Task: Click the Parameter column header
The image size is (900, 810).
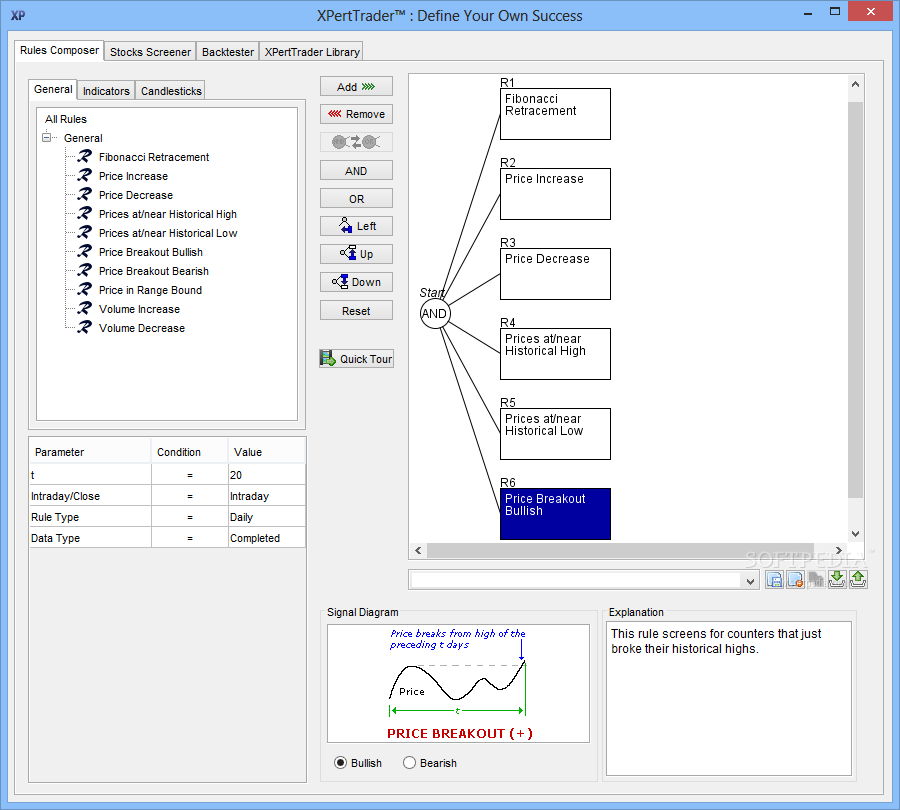Action: 90,452
